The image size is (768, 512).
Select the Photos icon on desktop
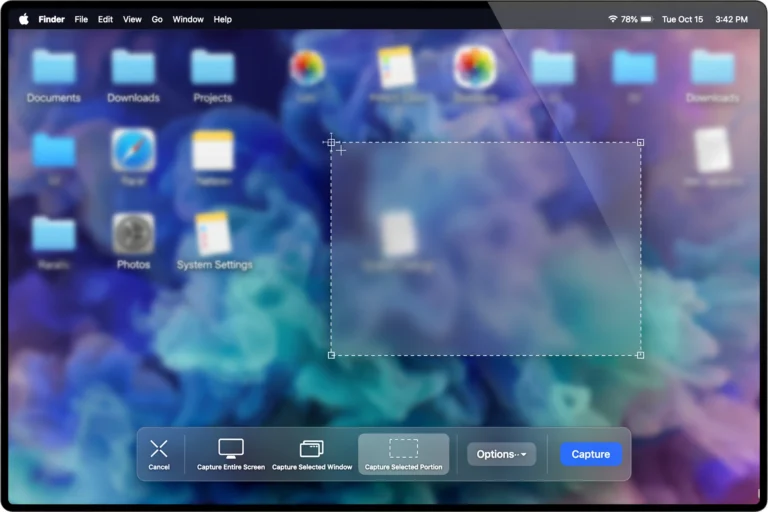(133, 234)
